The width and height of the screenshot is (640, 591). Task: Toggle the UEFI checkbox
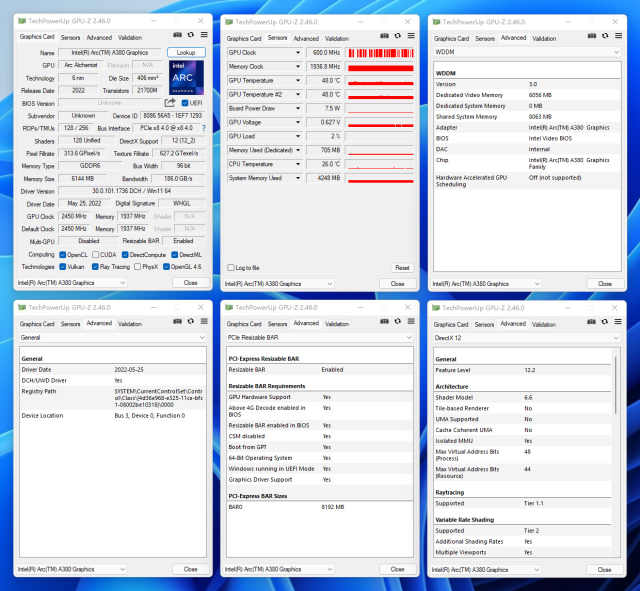coord(184,102)
